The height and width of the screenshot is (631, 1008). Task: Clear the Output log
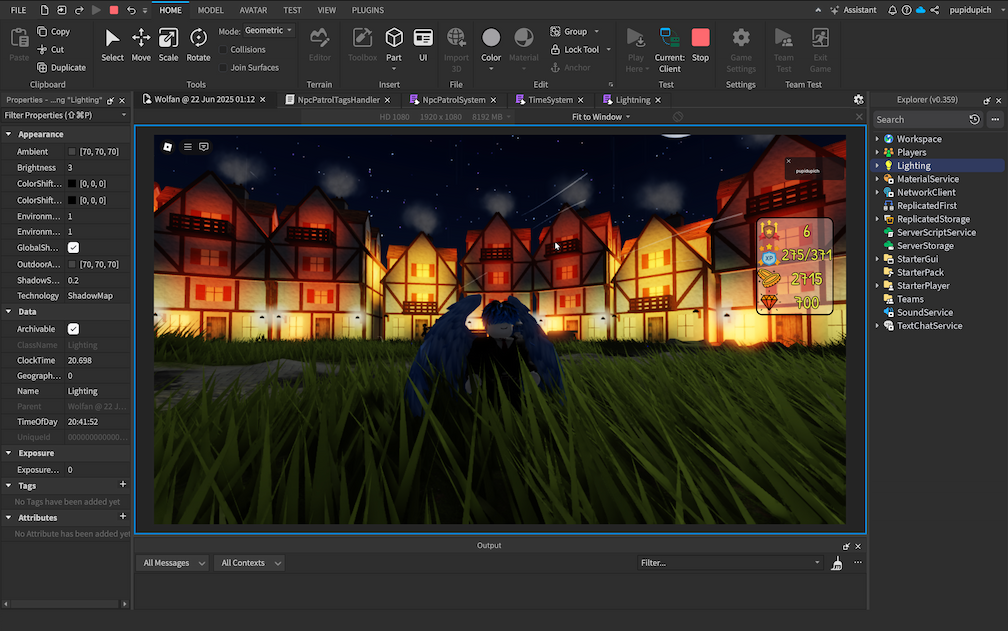pyautogui.click(x=836, y=564)
